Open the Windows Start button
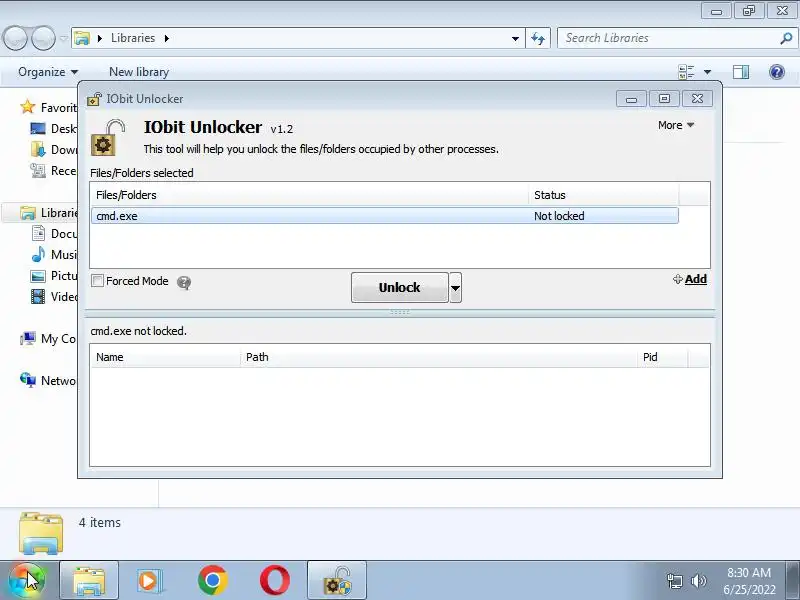 (x=26, y=581)
